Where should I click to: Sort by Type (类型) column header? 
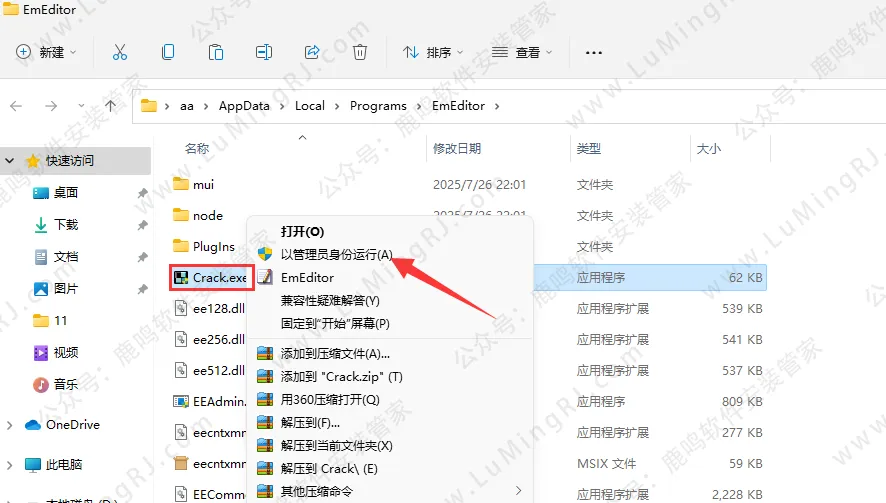pos(588,149)
